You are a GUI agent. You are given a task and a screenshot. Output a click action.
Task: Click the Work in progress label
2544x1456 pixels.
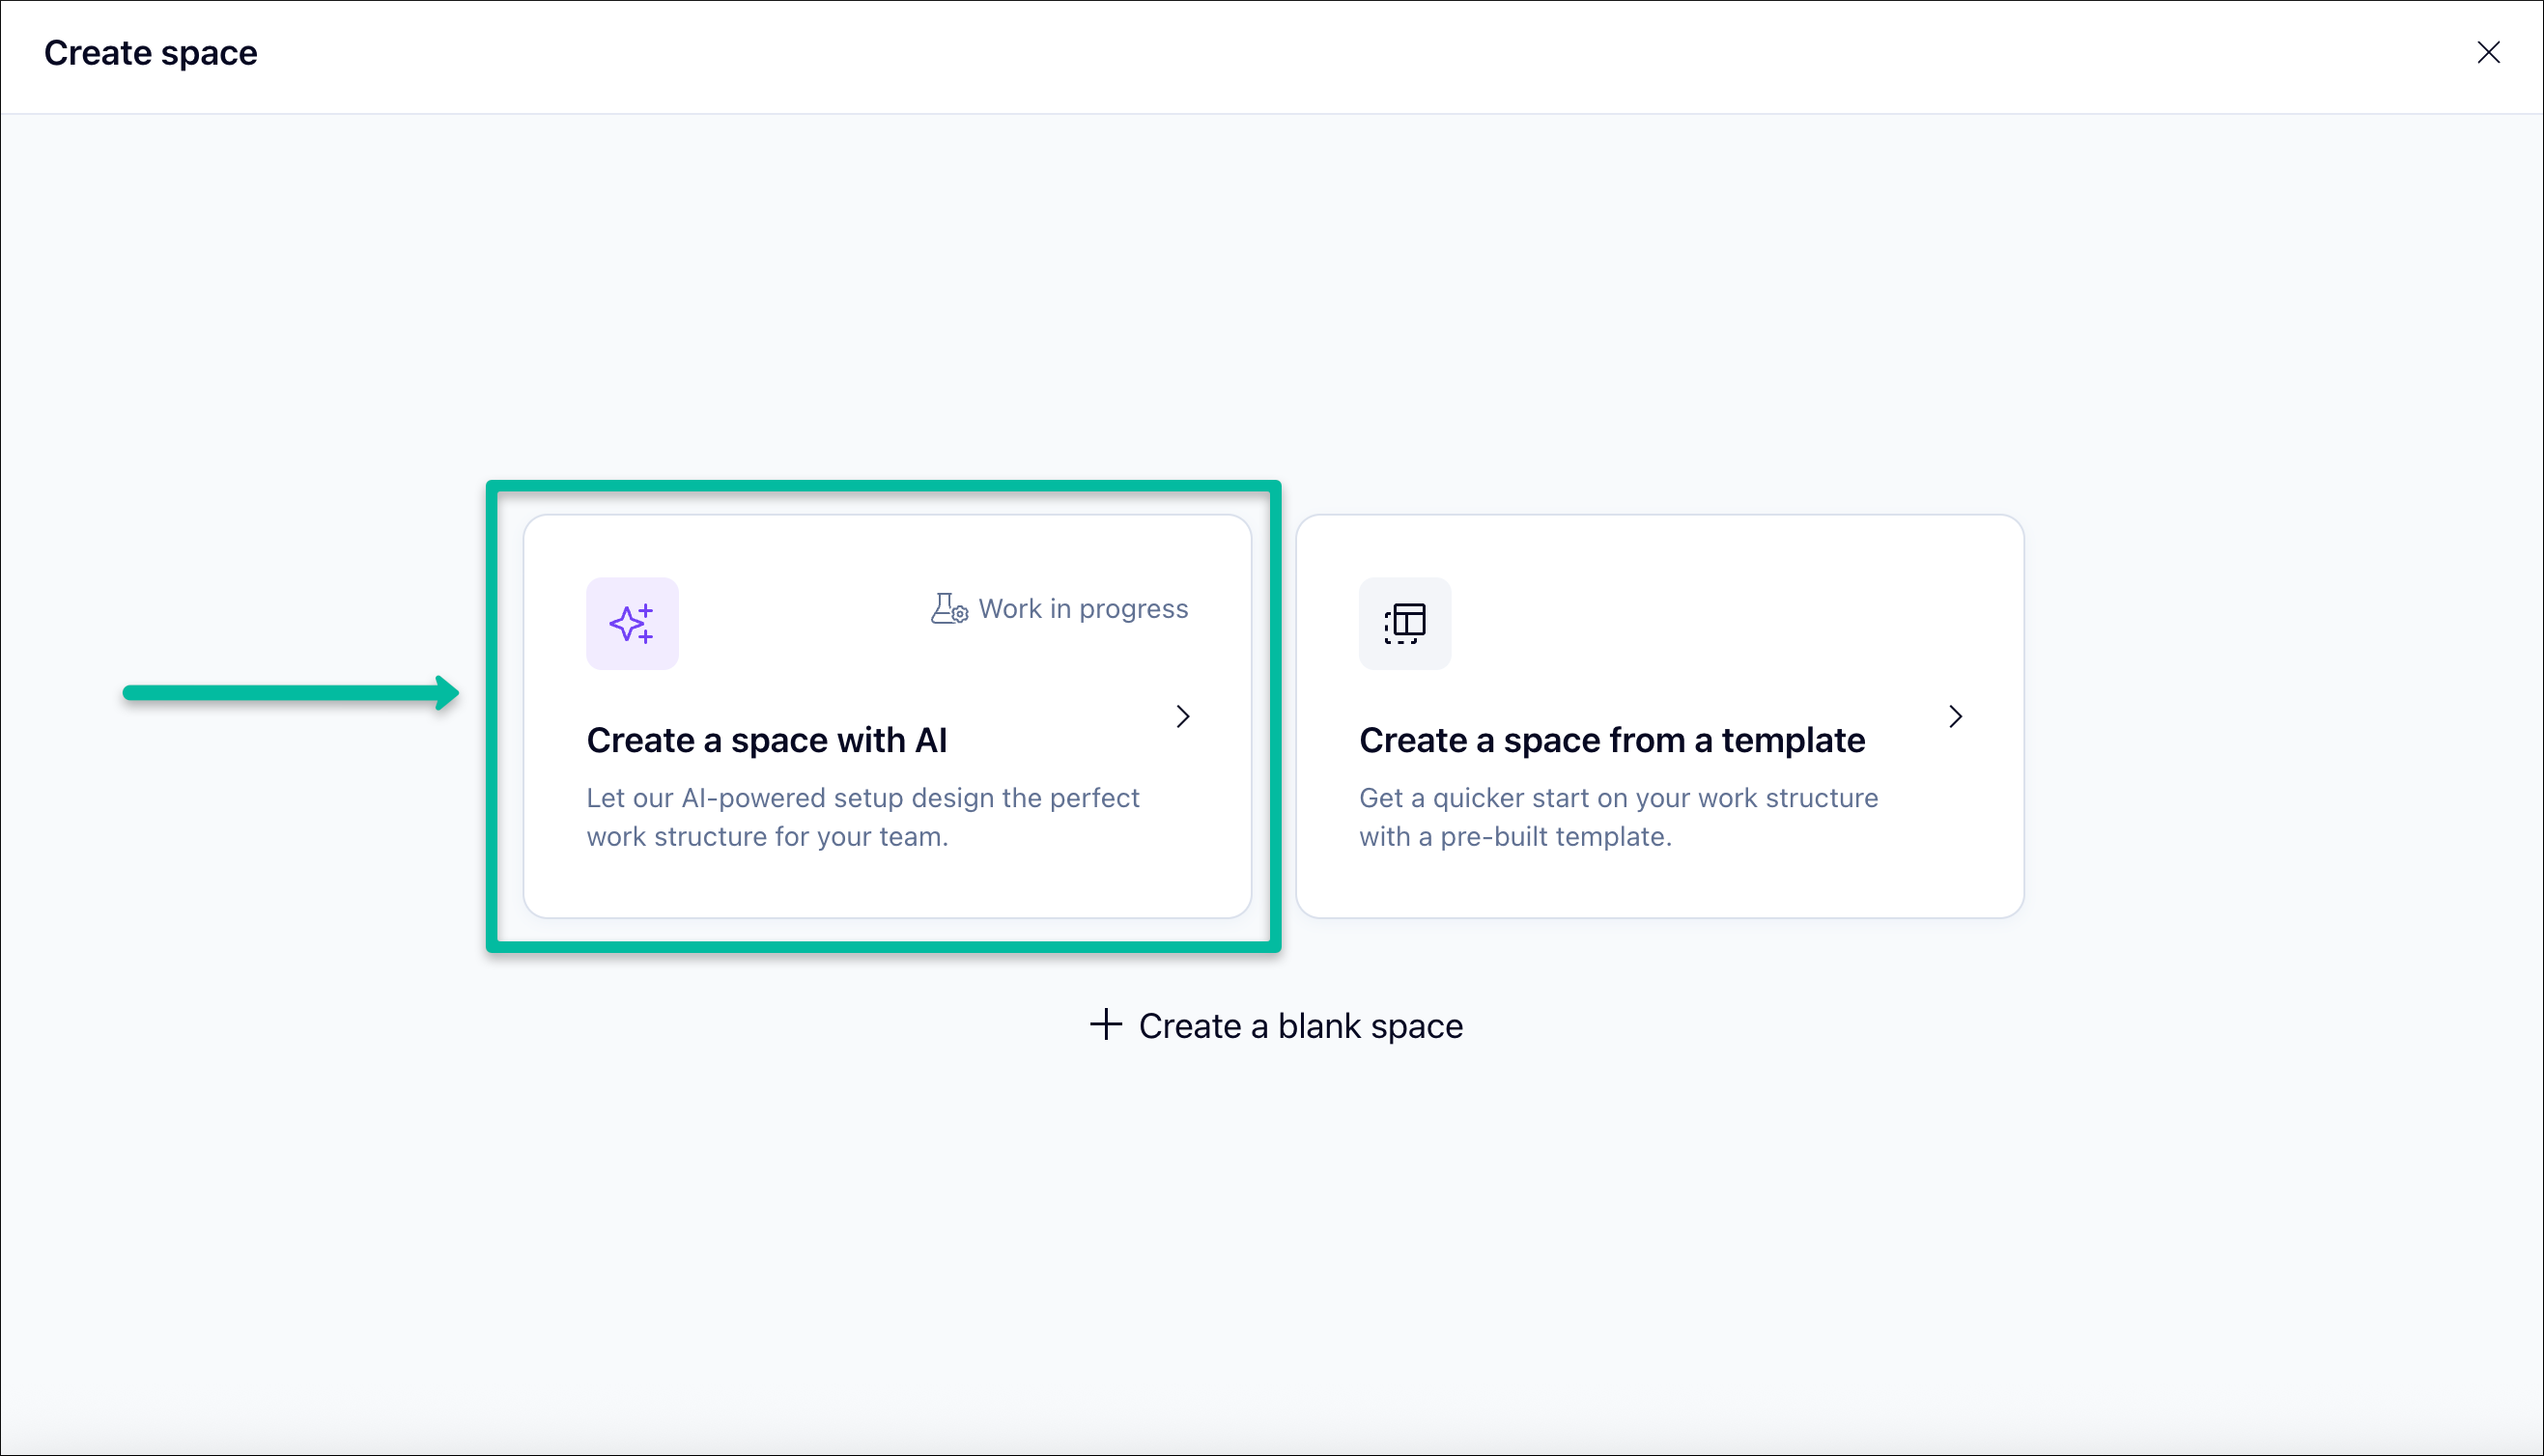1083,609
